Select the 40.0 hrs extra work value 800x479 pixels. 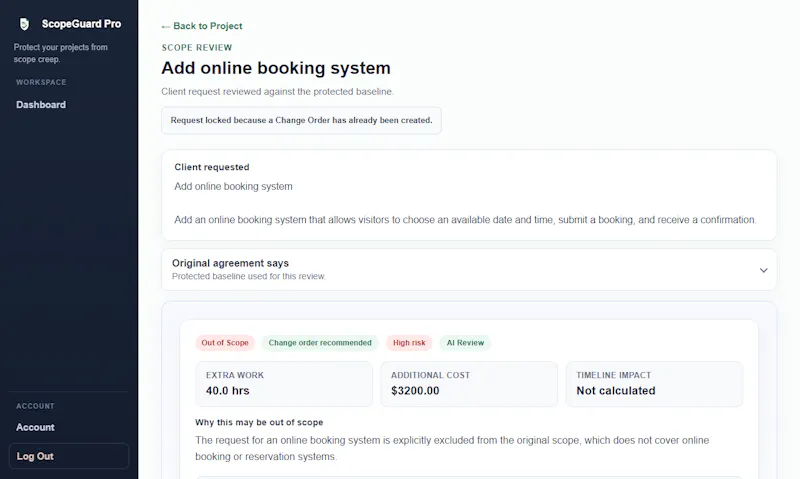coord(228,391)
